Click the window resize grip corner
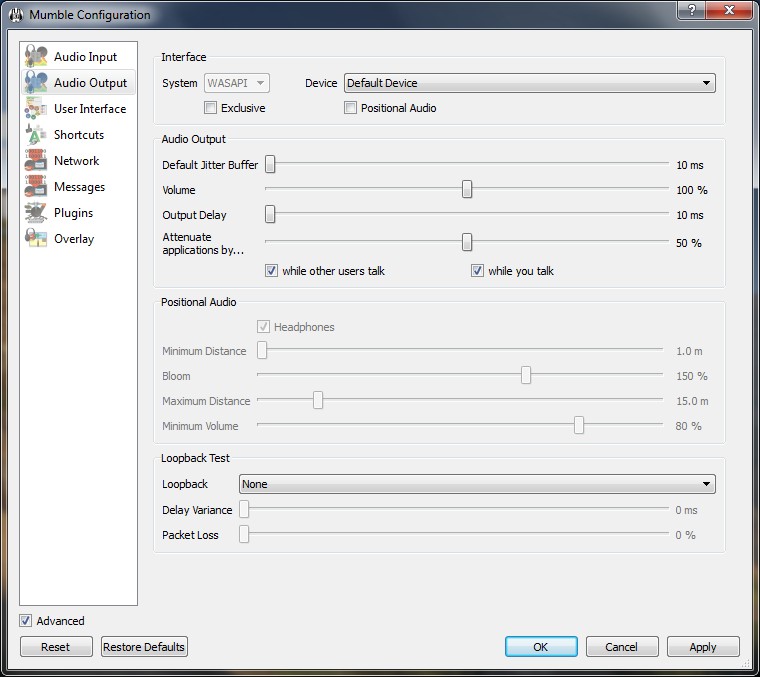This screenshot has height=677, width=760. point(745,663)
